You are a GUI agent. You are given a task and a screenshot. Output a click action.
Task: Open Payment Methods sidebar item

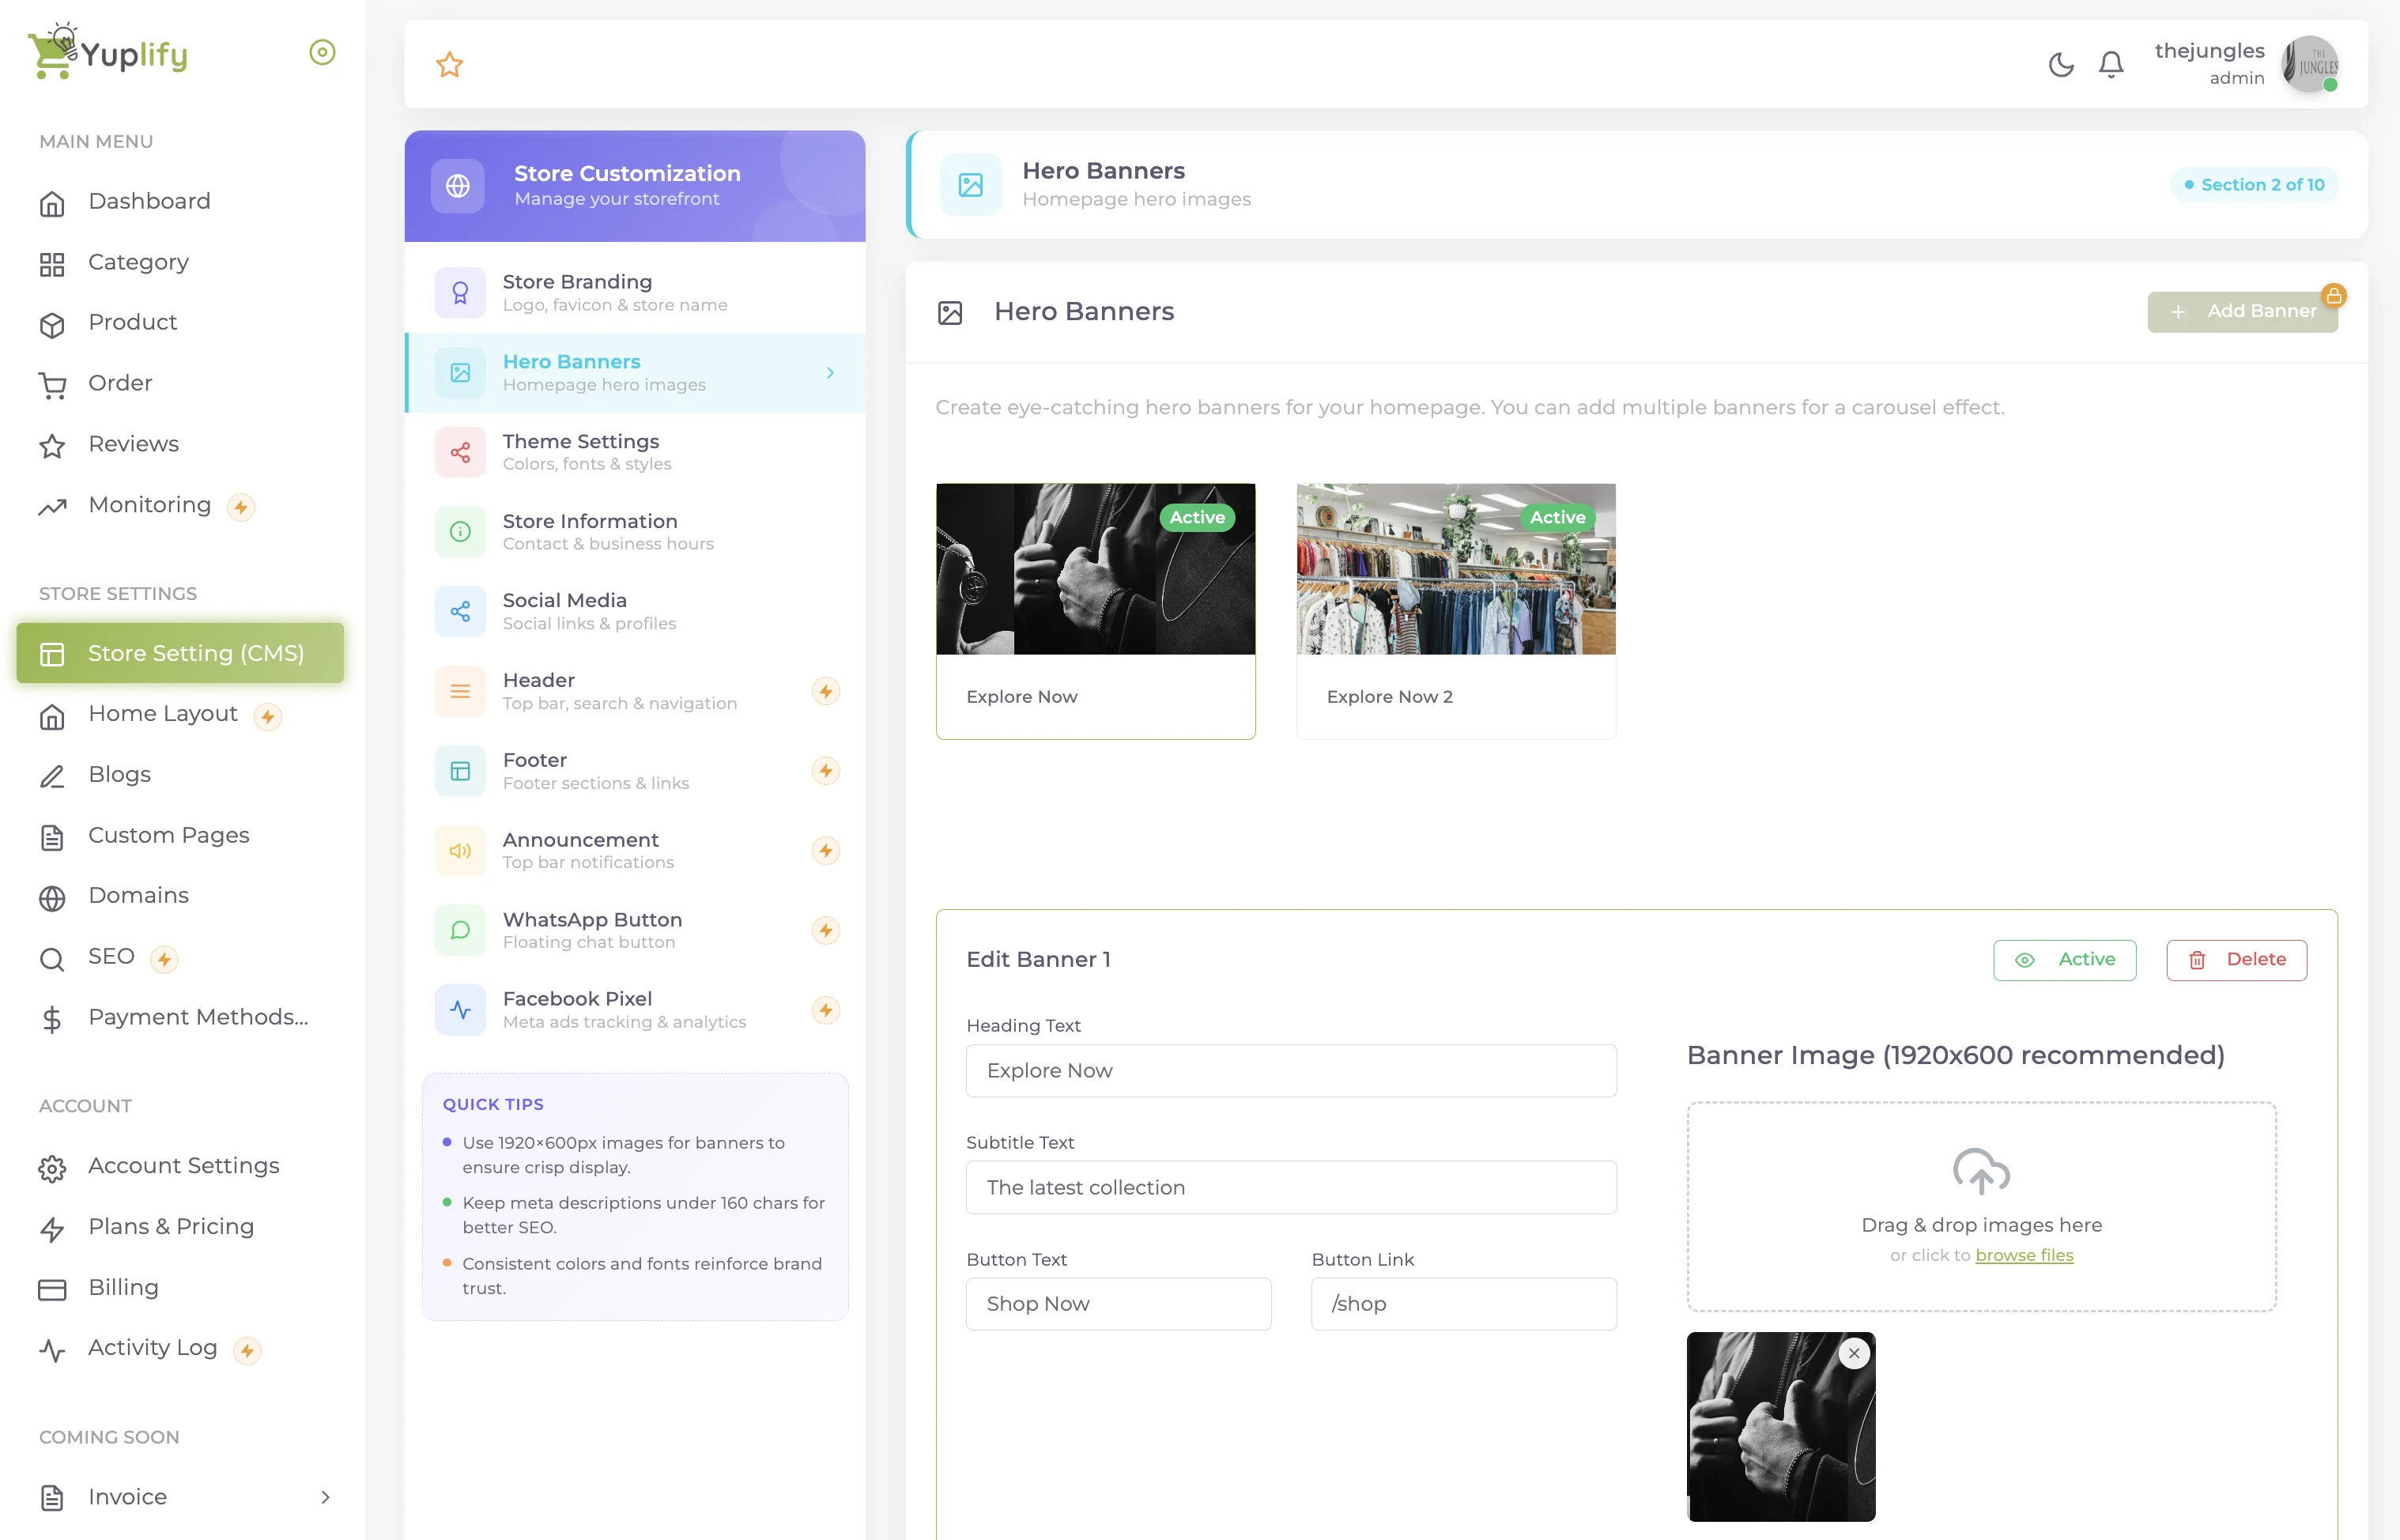pyautogui.click(x=180, y=1017)
